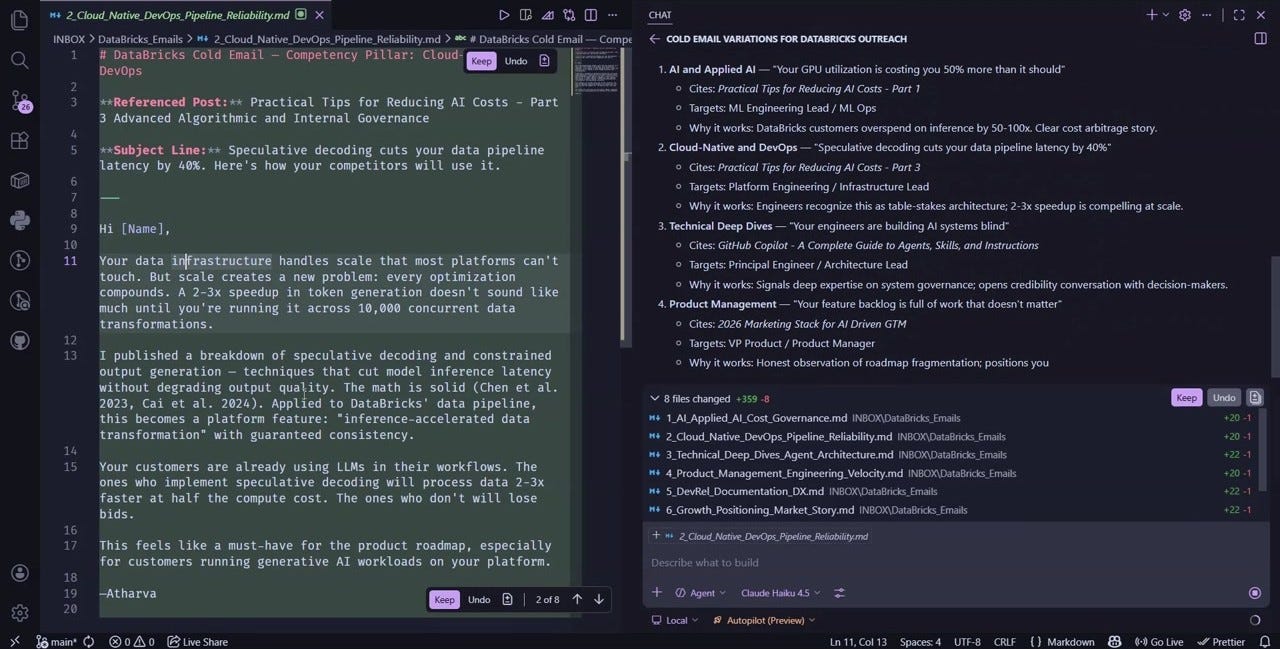
Task: Open the Python icon in activity bar
Action: [x=19, y=221]
